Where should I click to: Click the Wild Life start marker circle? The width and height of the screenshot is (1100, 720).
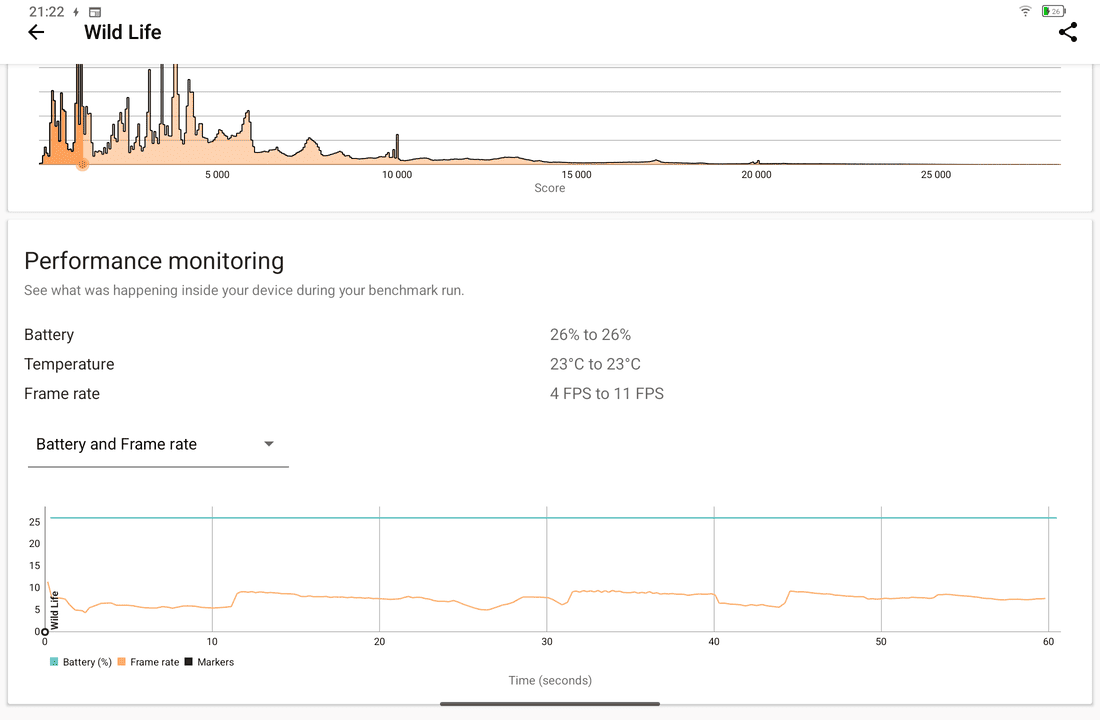click(45, 632)
